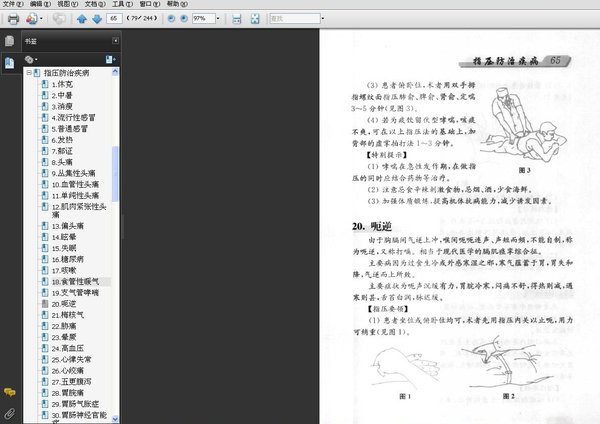The height and width of the screenshot is (424, 600).
Task: Click the round zoom in button
Action: pyautogui.click(x=184, y=18)
